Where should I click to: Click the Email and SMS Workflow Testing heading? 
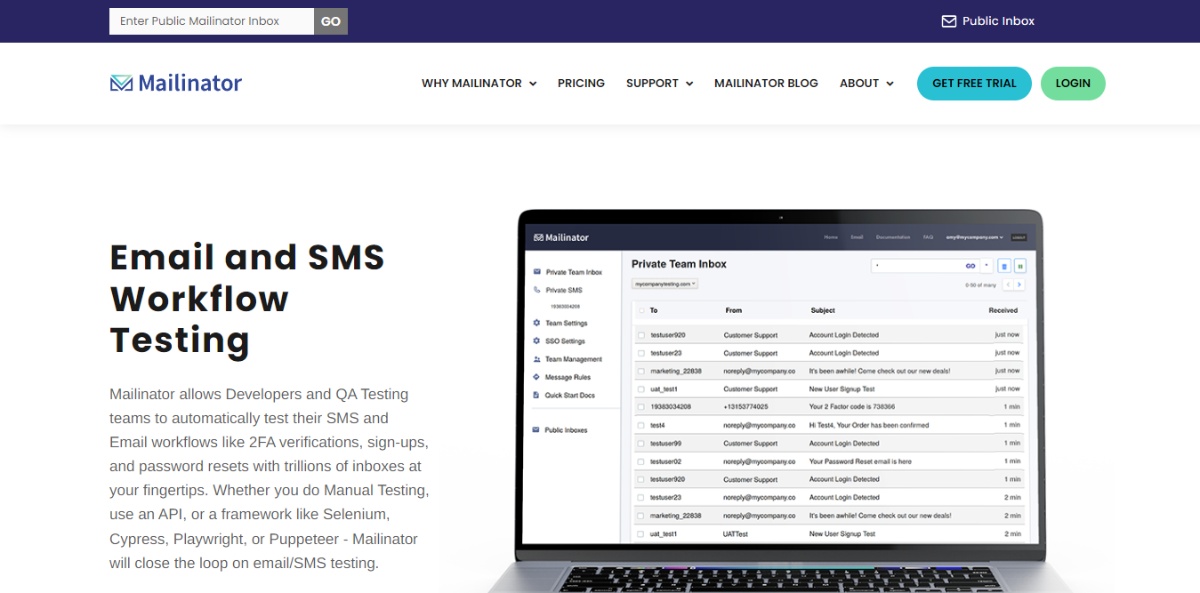247,298
